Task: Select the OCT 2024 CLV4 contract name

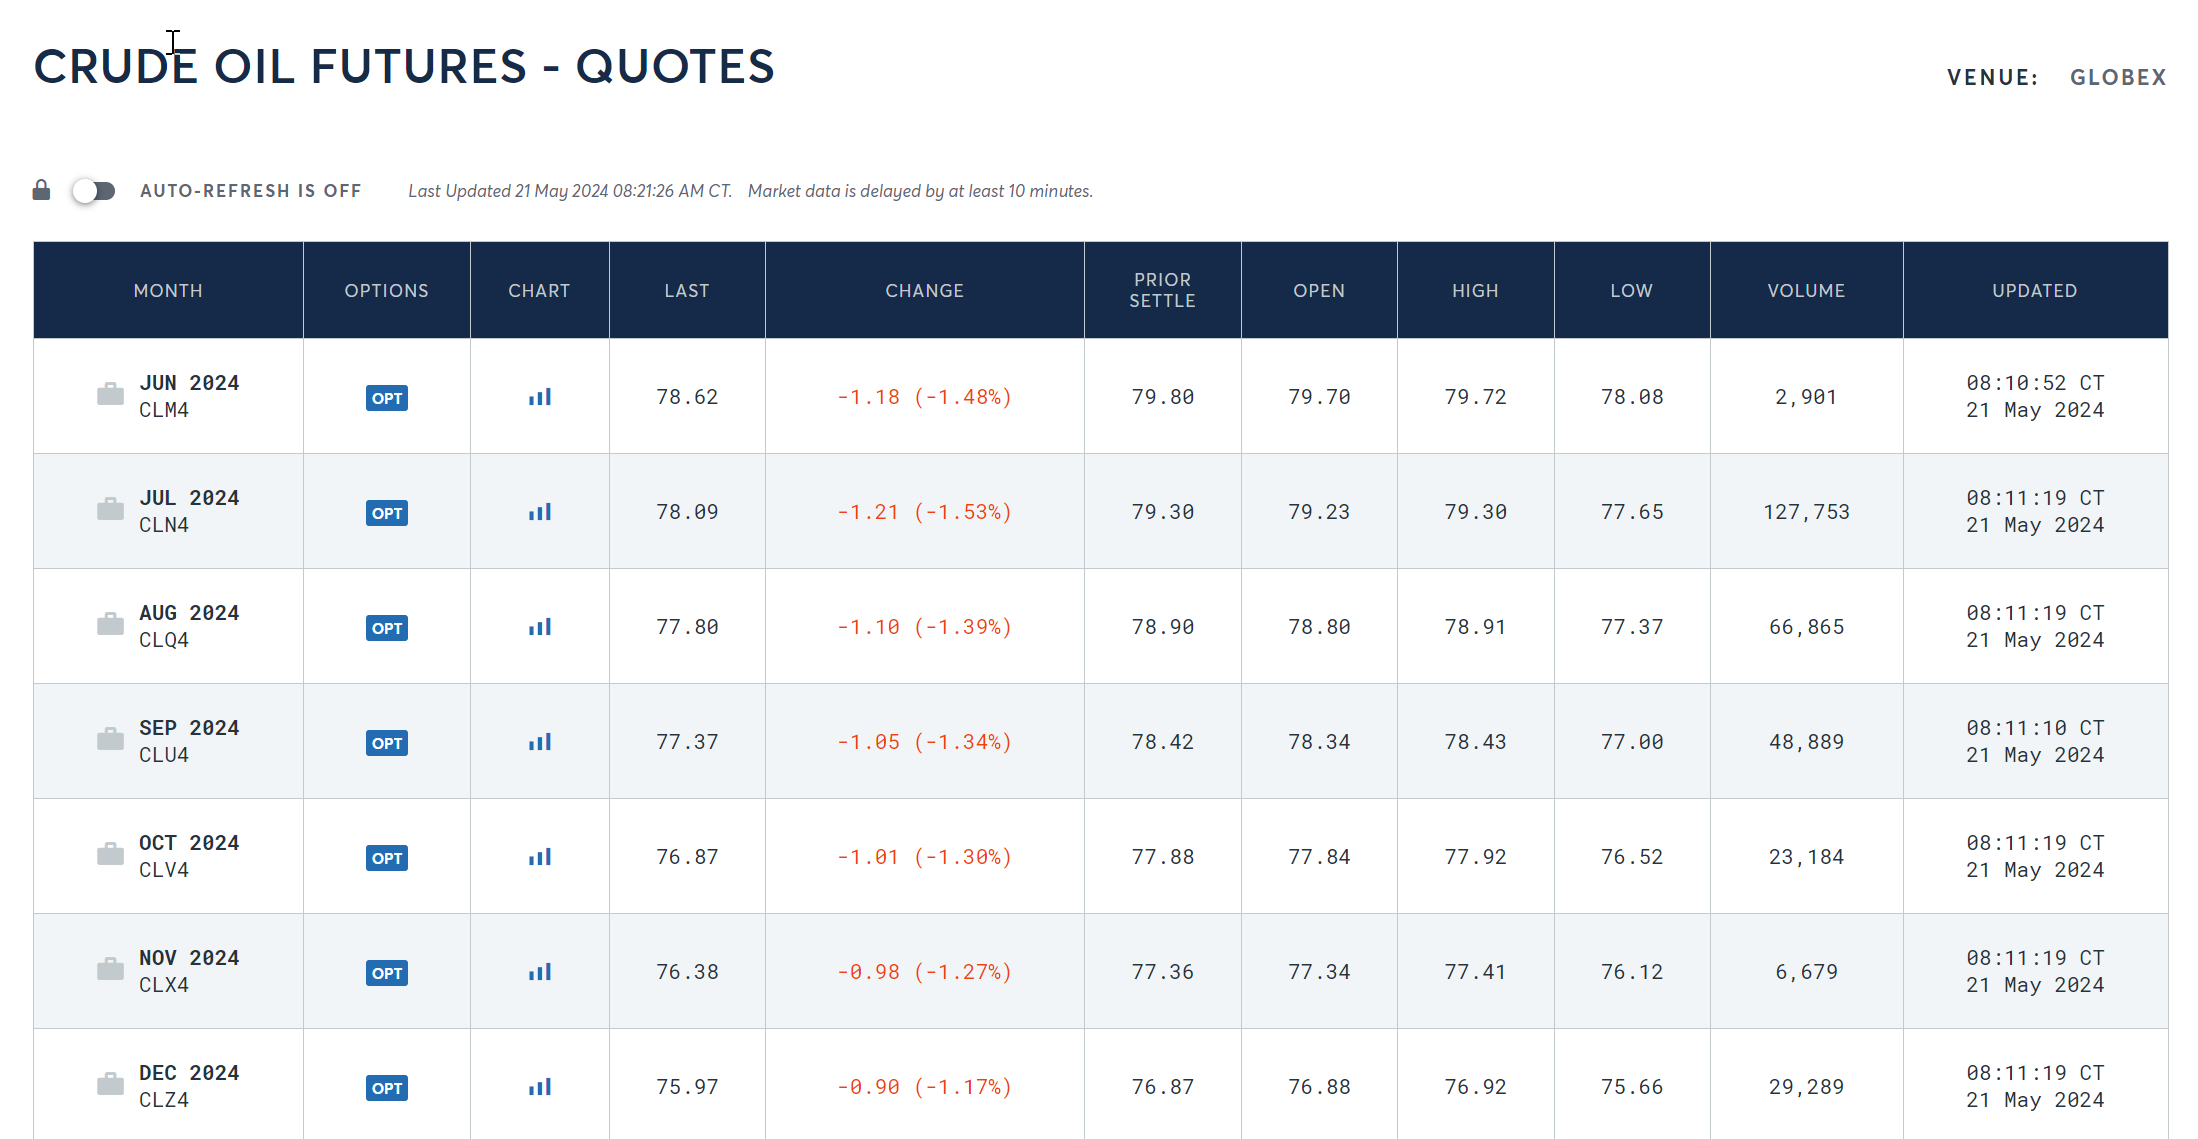Action: pyautogui.click(x=189, y=856)
